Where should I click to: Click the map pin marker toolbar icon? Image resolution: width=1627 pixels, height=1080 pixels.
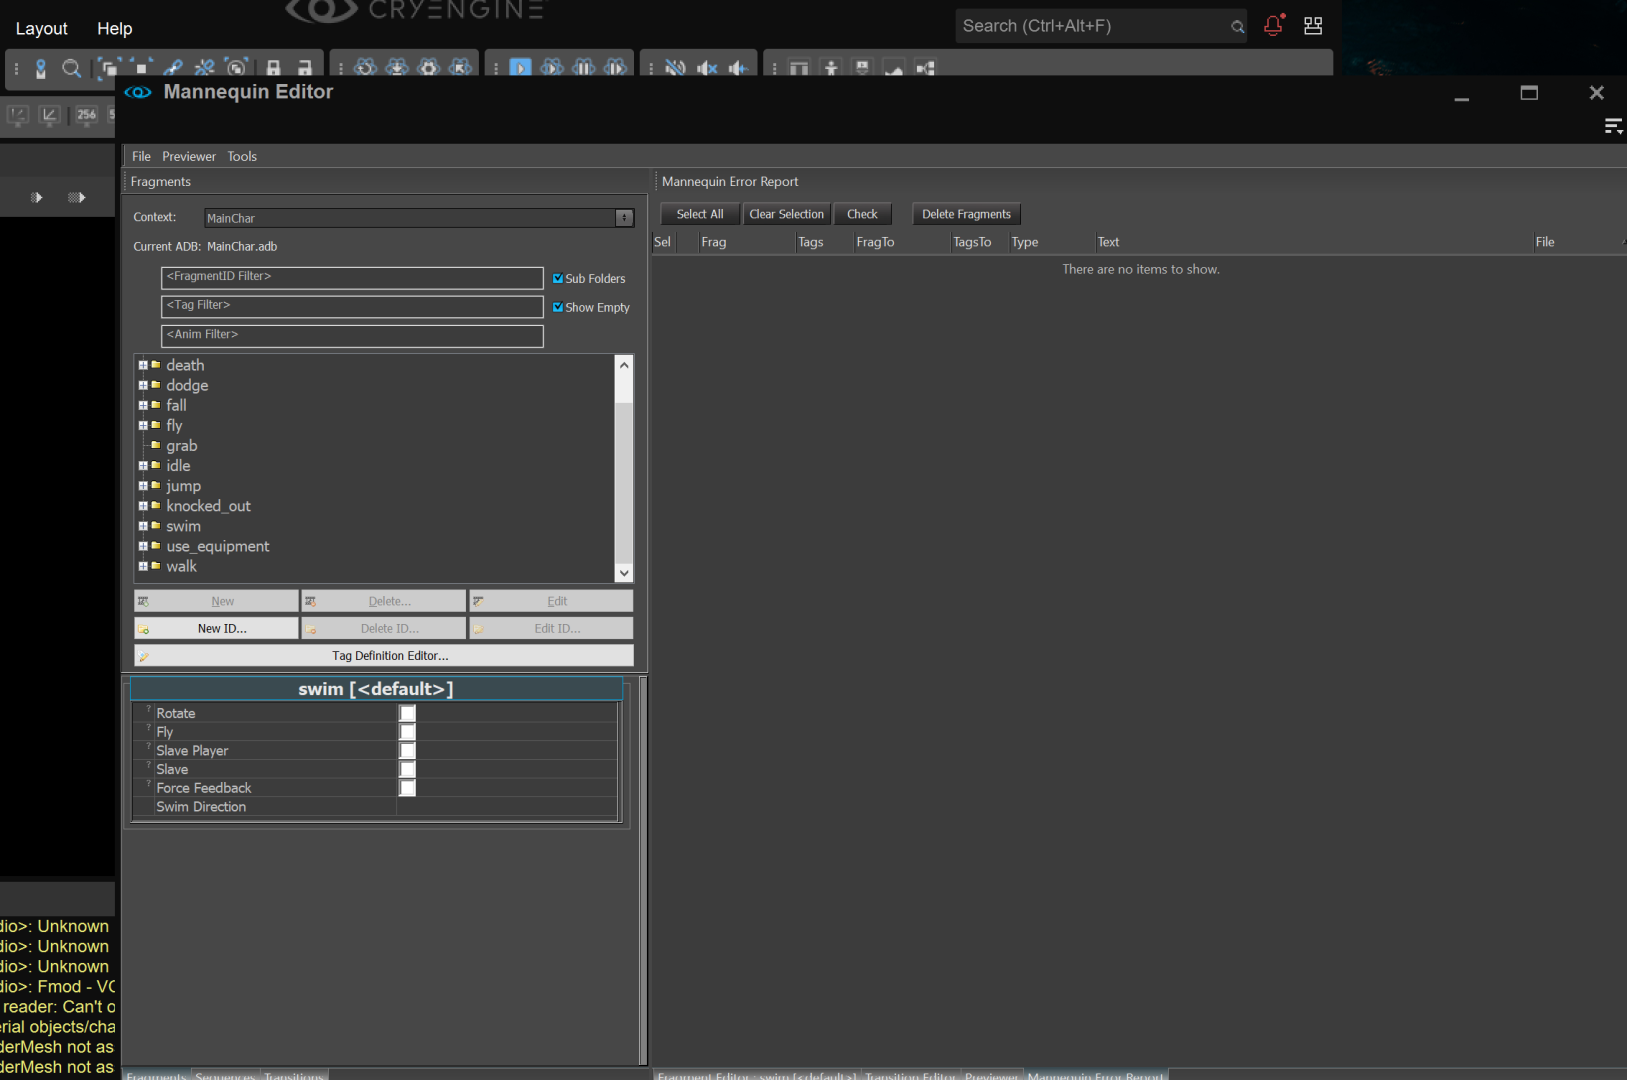[41, 68]
